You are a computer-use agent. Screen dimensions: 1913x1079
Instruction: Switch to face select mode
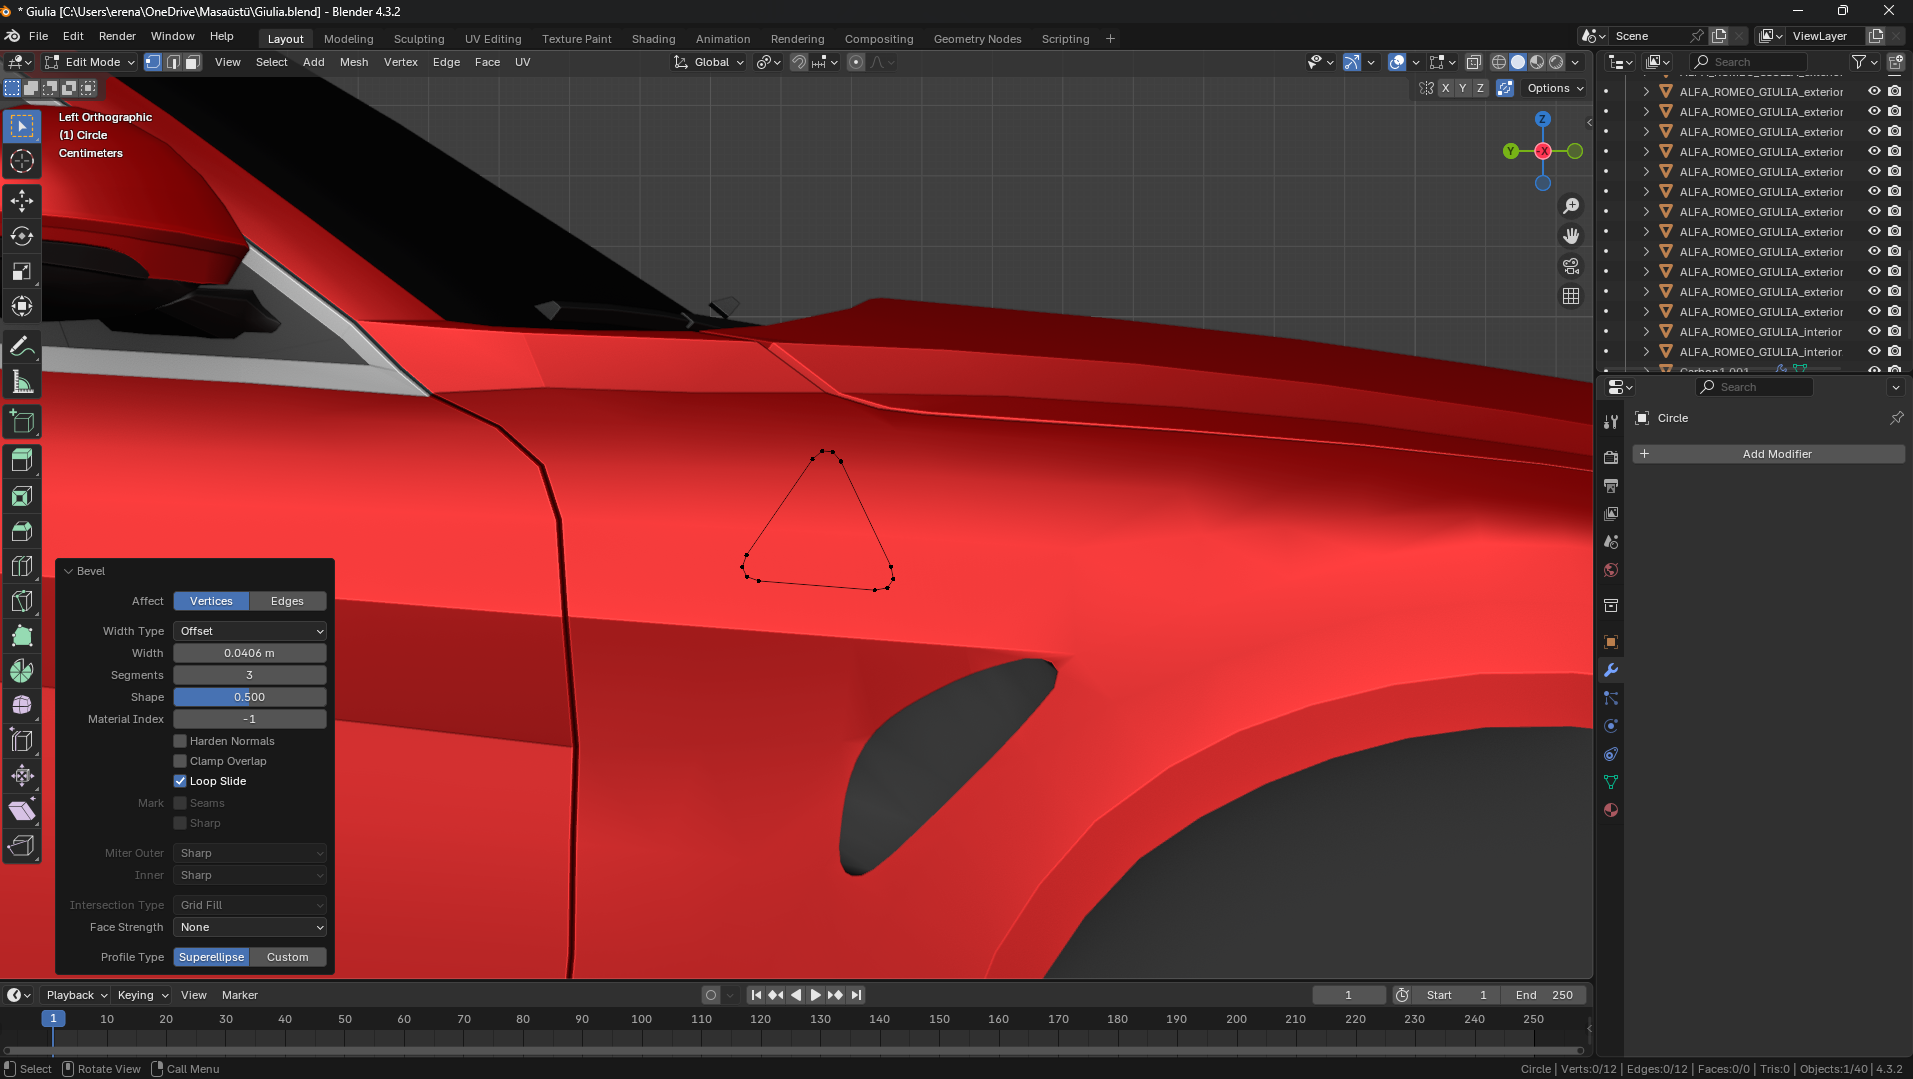pos(193,62)
